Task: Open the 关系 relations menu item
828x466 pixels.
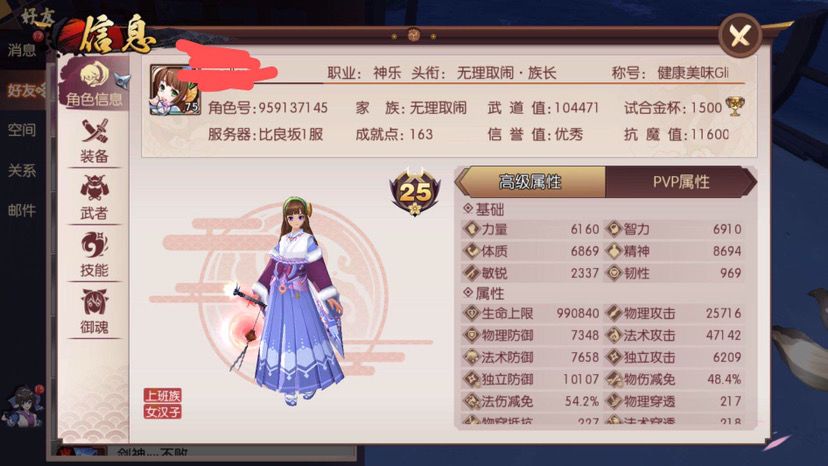Action: click(x=22, y=170)
